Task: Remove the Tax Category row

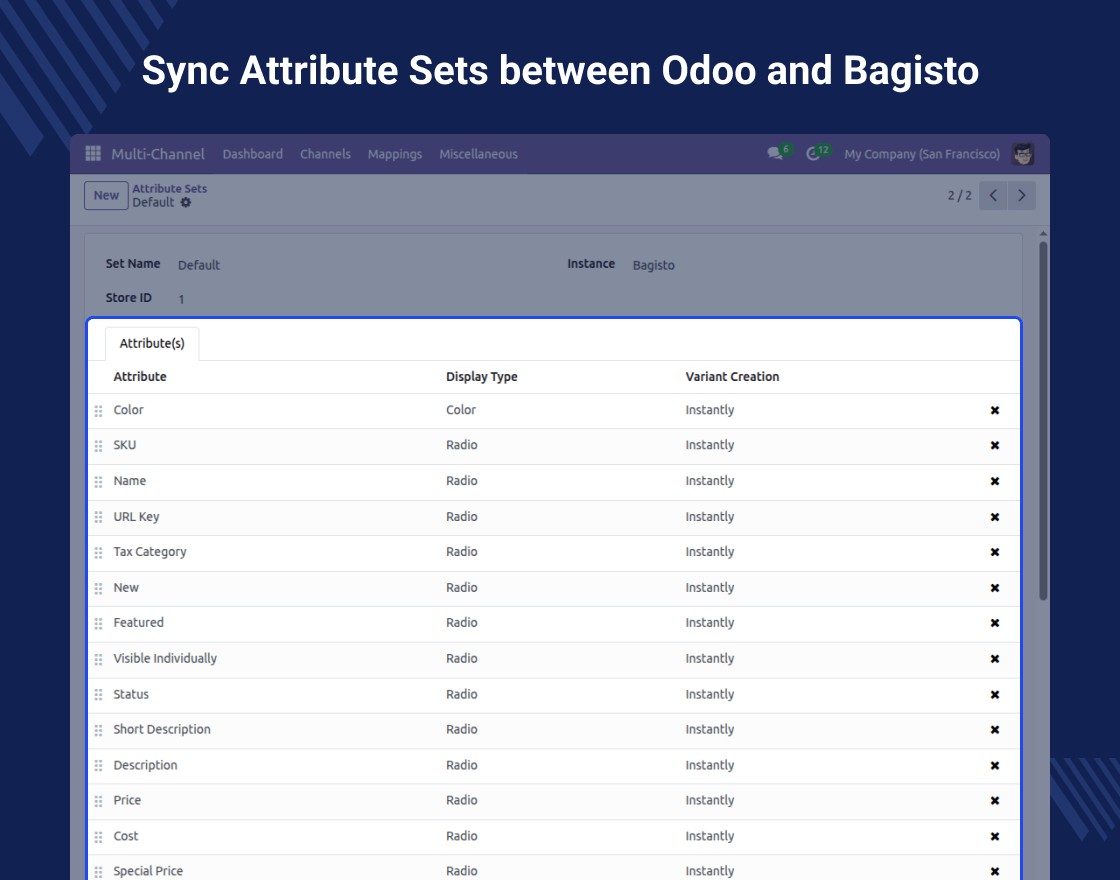Action: (x=994, y=552)
